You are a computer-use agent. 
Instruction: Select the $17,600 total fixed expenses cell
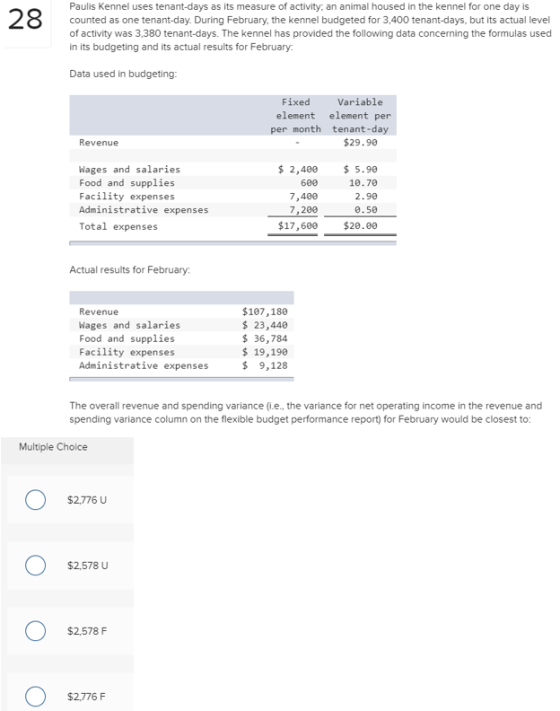click(x=297, y=226)
